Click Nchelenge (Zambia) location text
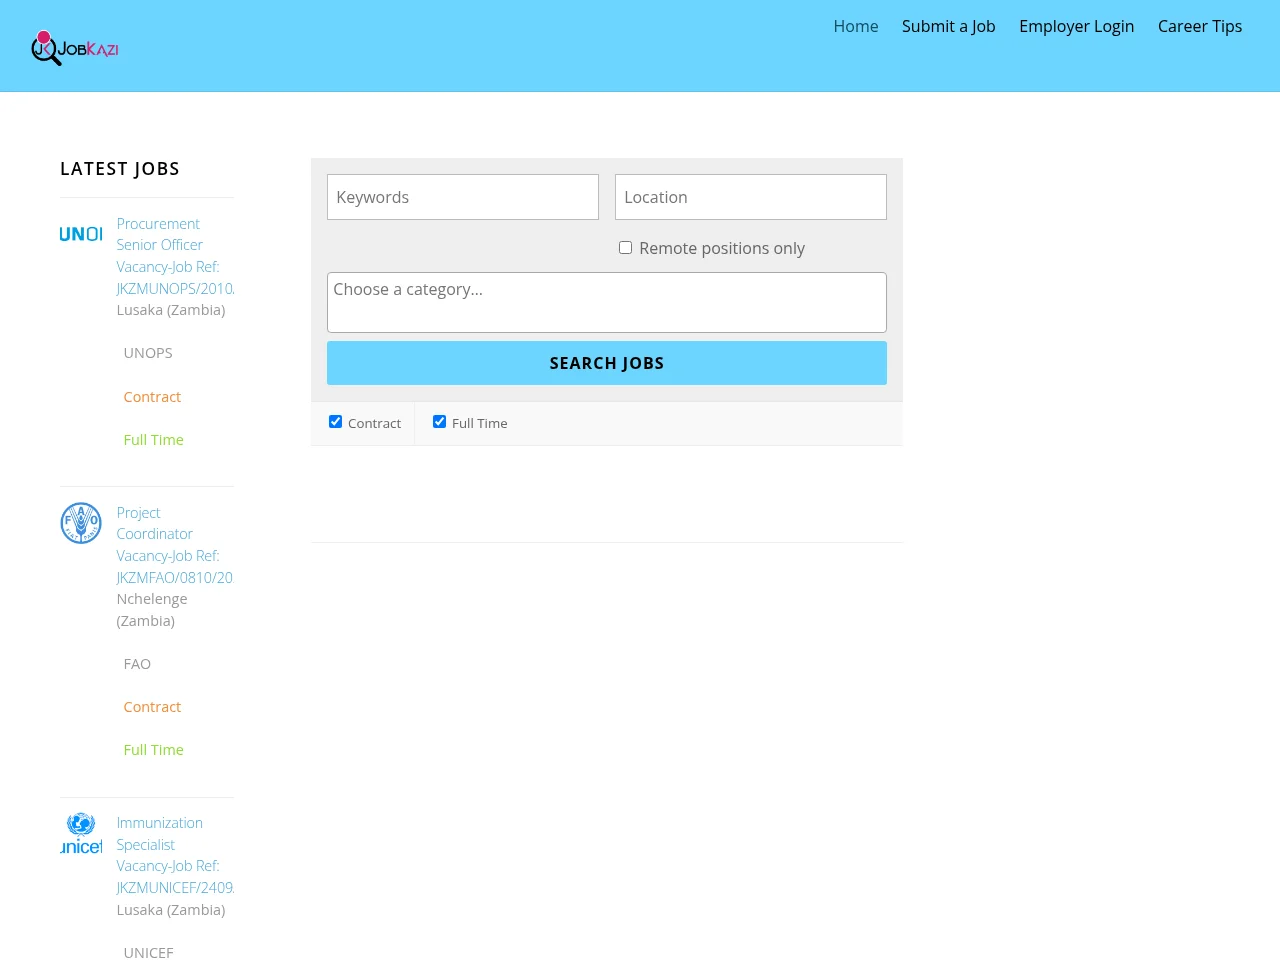 coord(152,610)
